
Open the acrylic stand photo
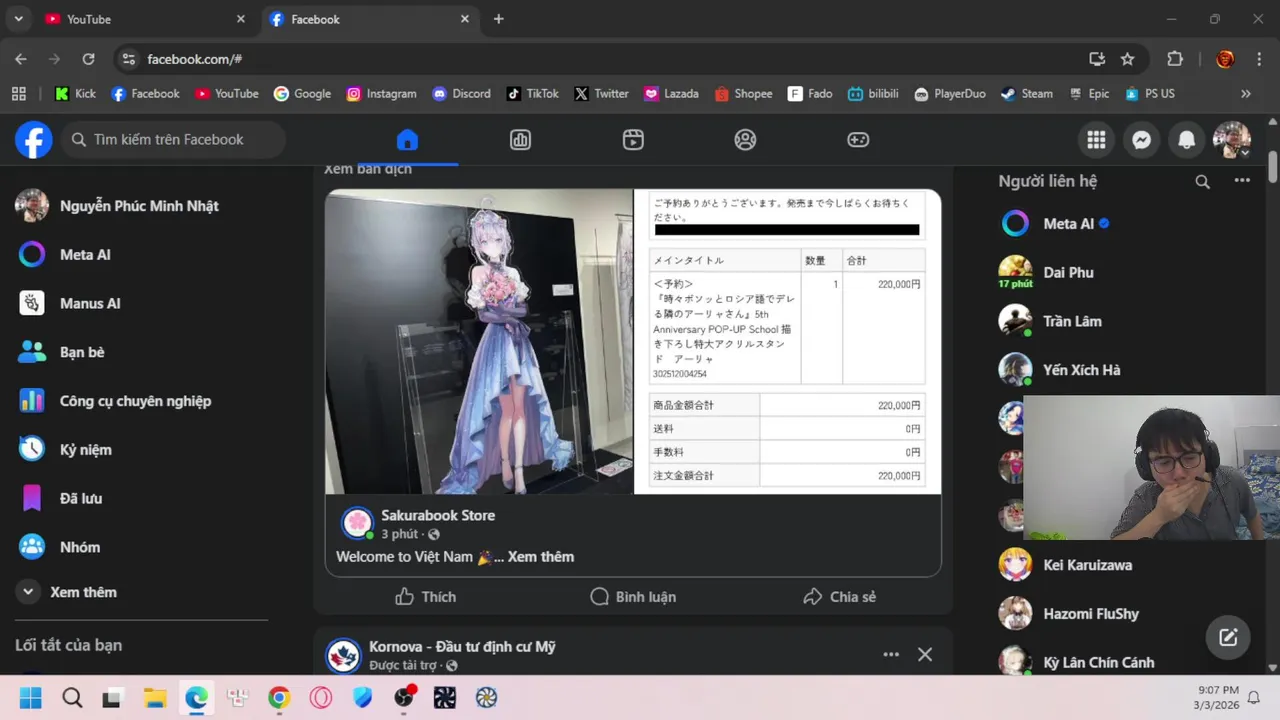479,341
